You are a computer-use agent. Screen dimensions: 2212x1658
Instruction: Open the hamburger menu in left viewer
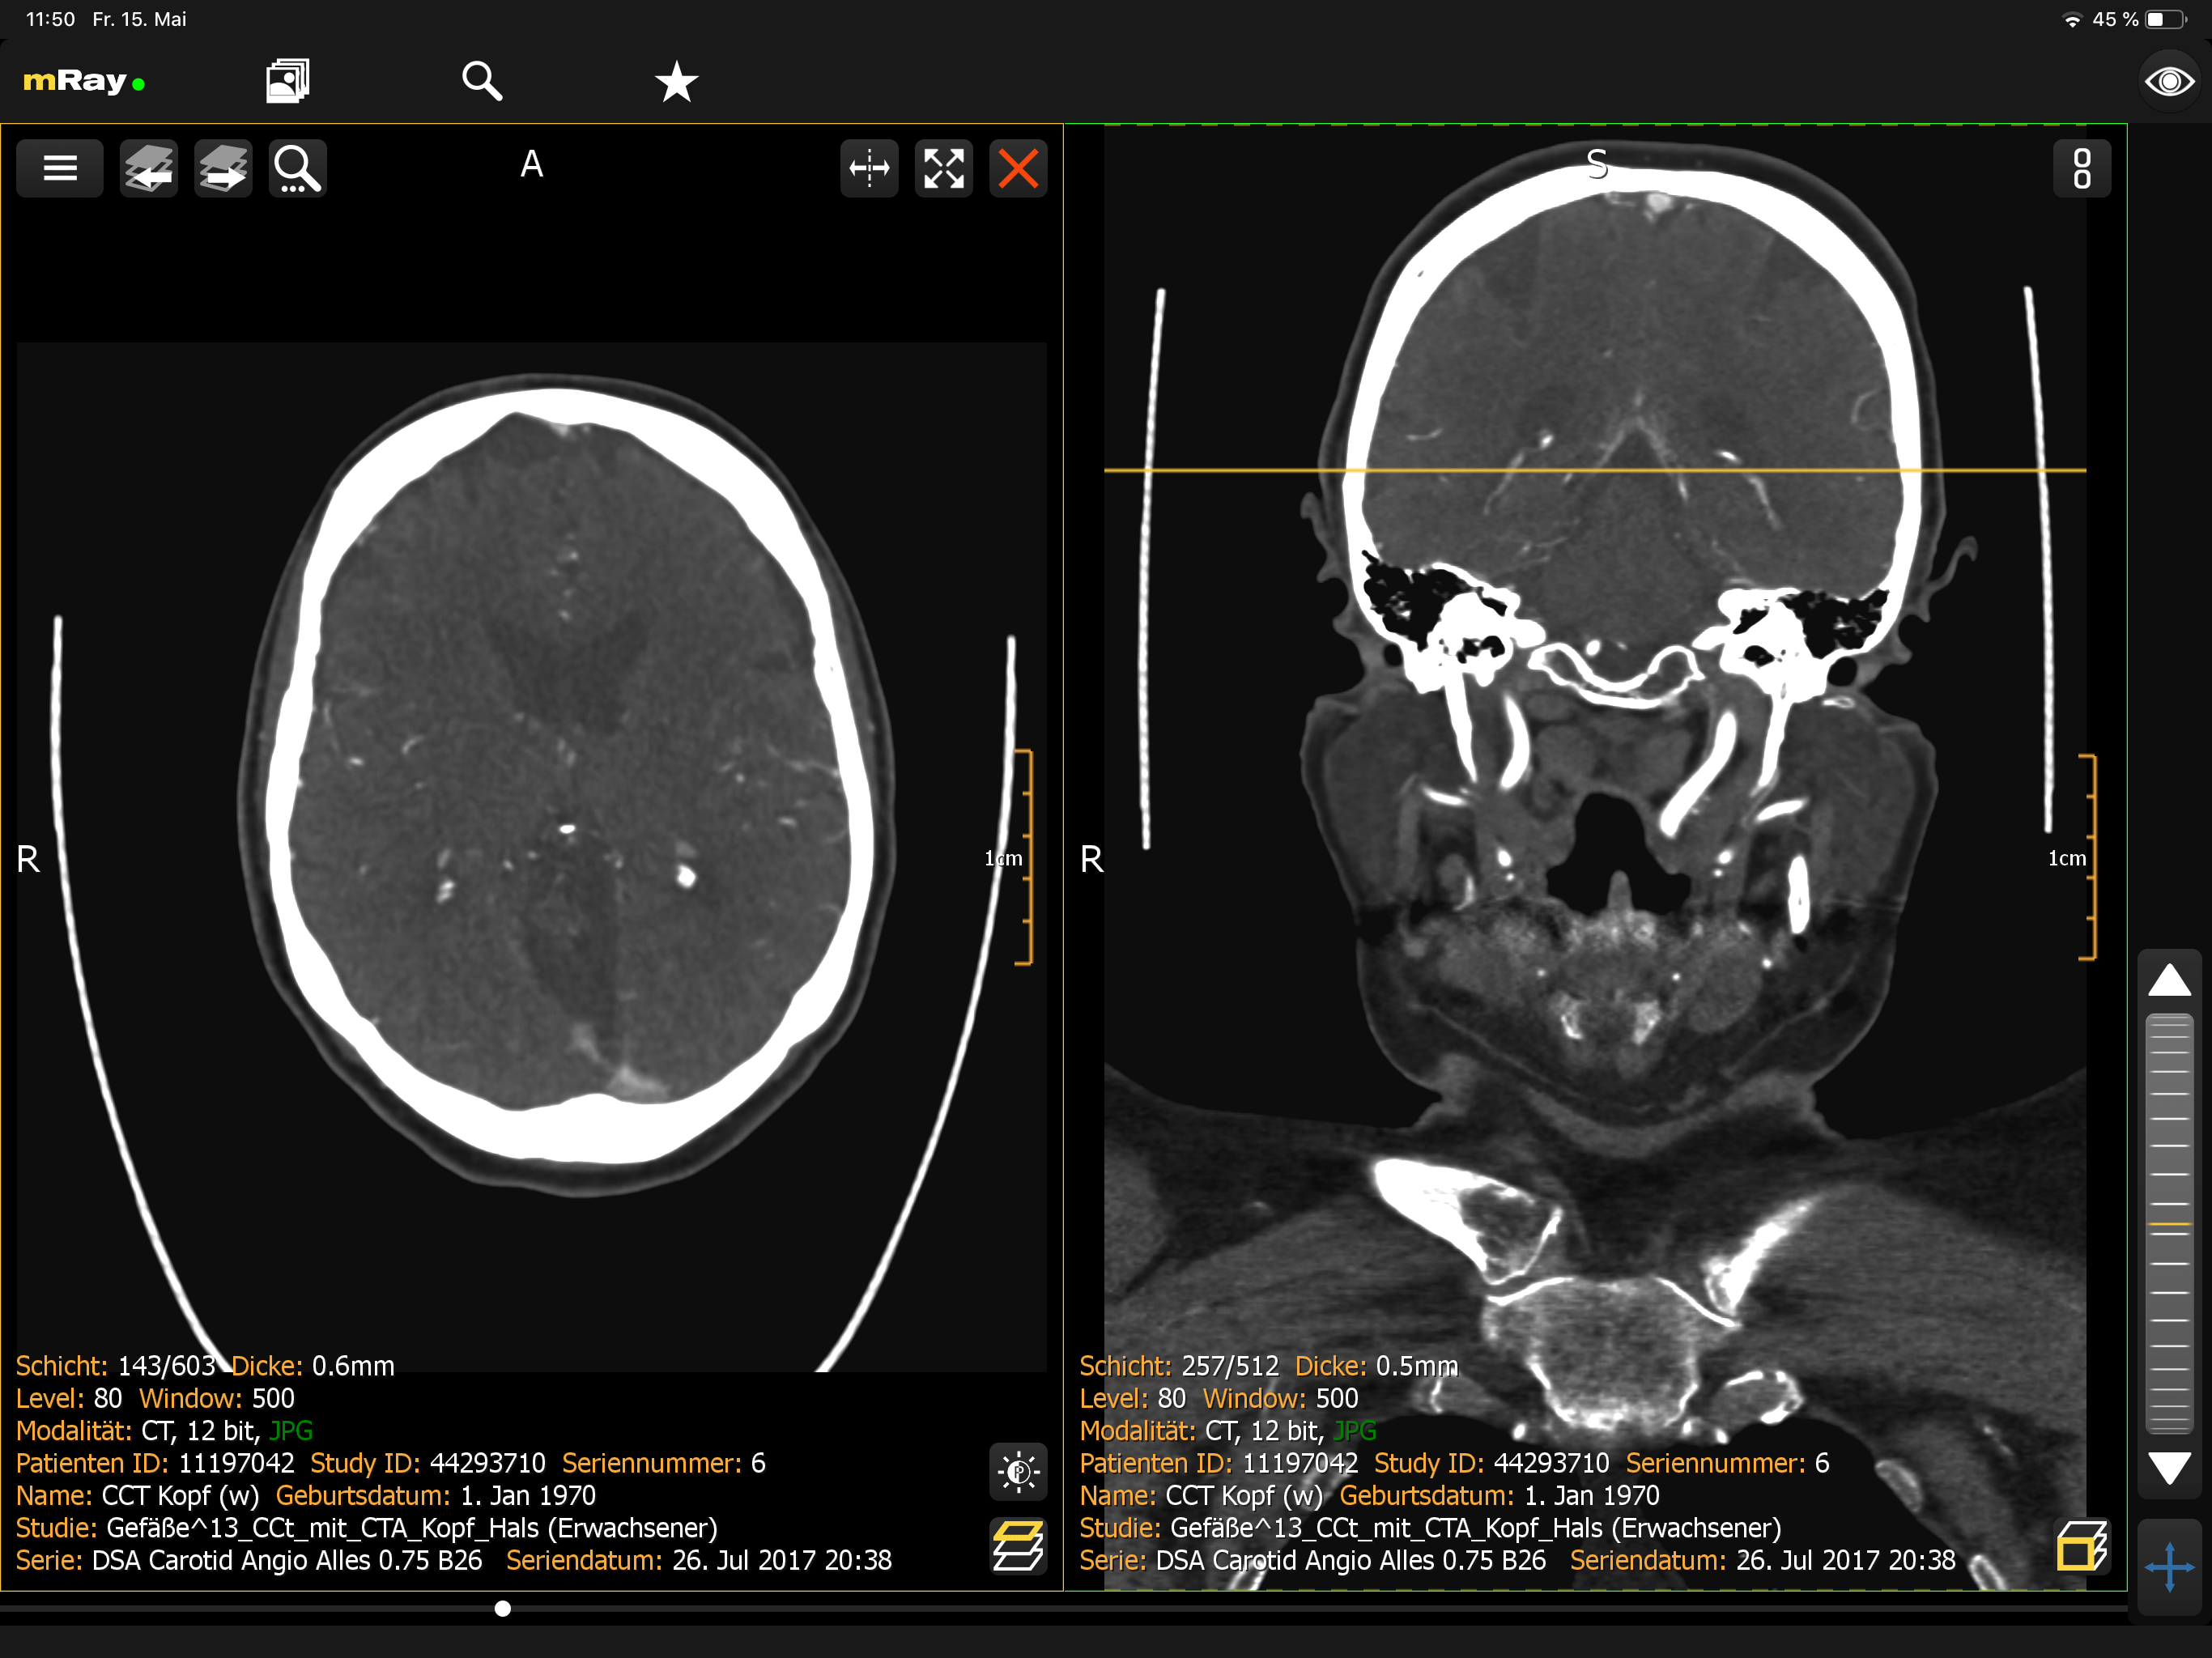pyautogui.click(x=60, y=168)
